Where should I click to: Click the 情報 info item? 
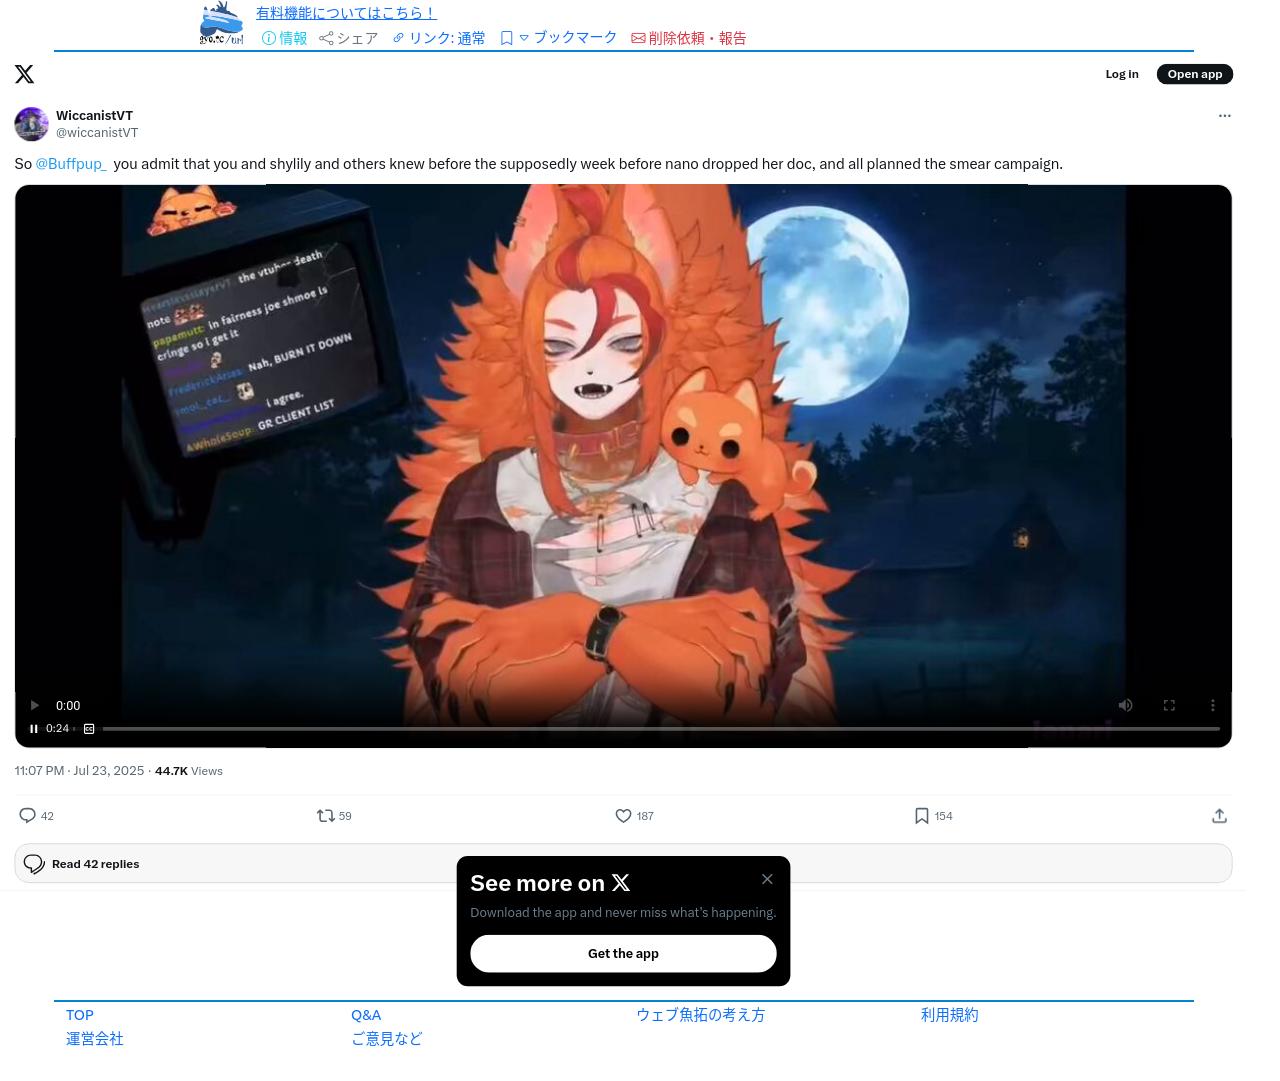(x=284, y=38)
